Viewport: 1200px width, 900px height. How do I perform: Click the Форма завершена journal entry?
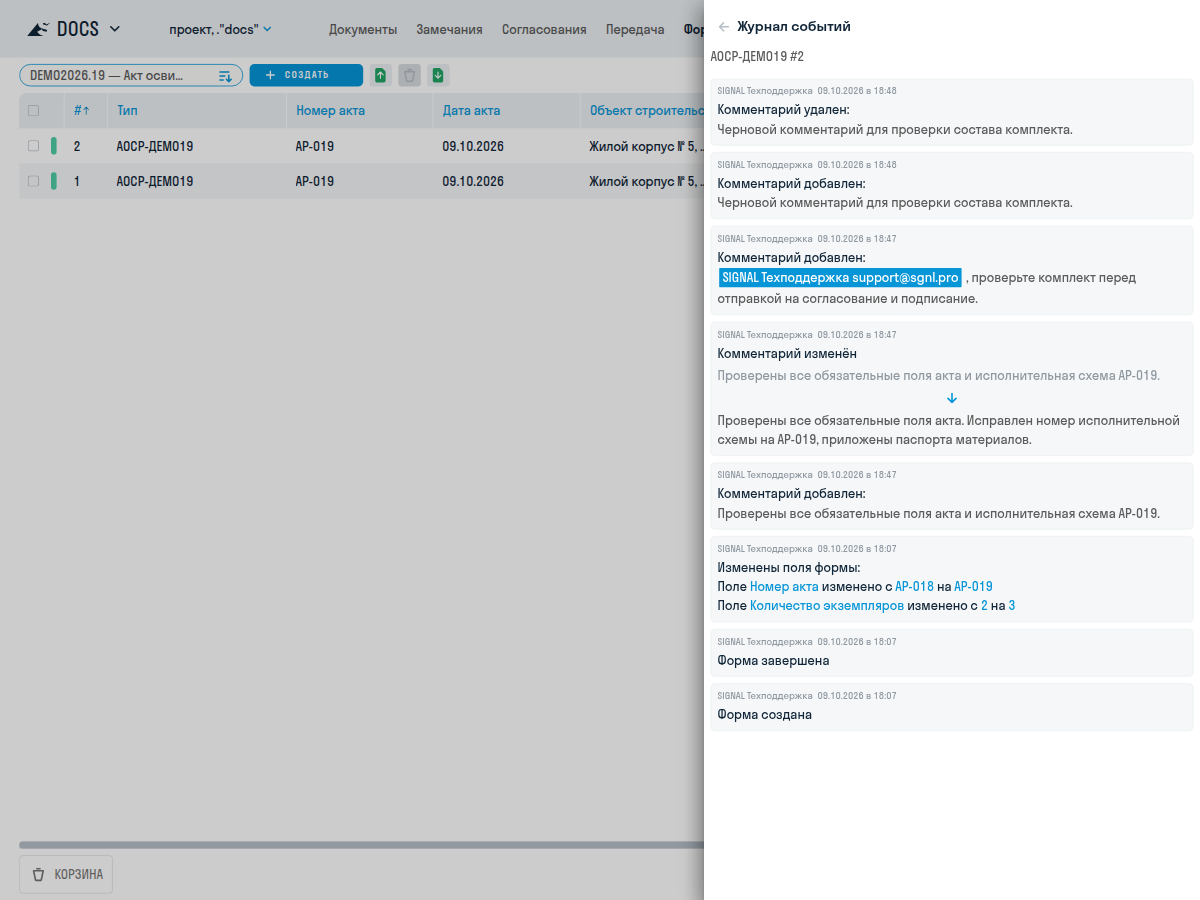[952, 653]
